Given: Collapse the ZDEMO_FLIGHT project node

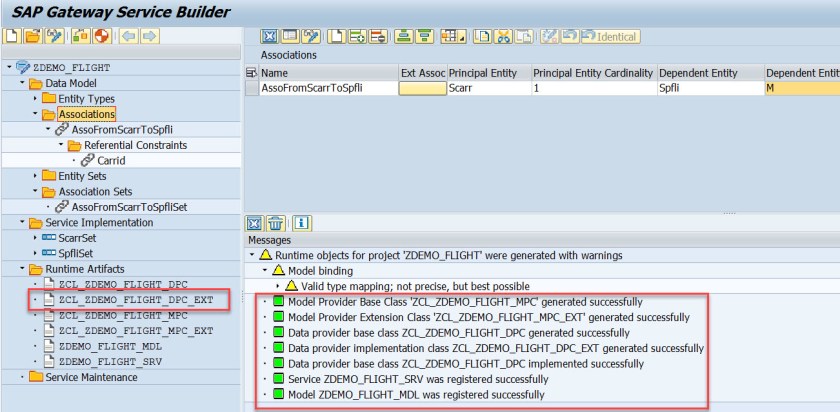Looking at the screenshot, I should 9,68.
